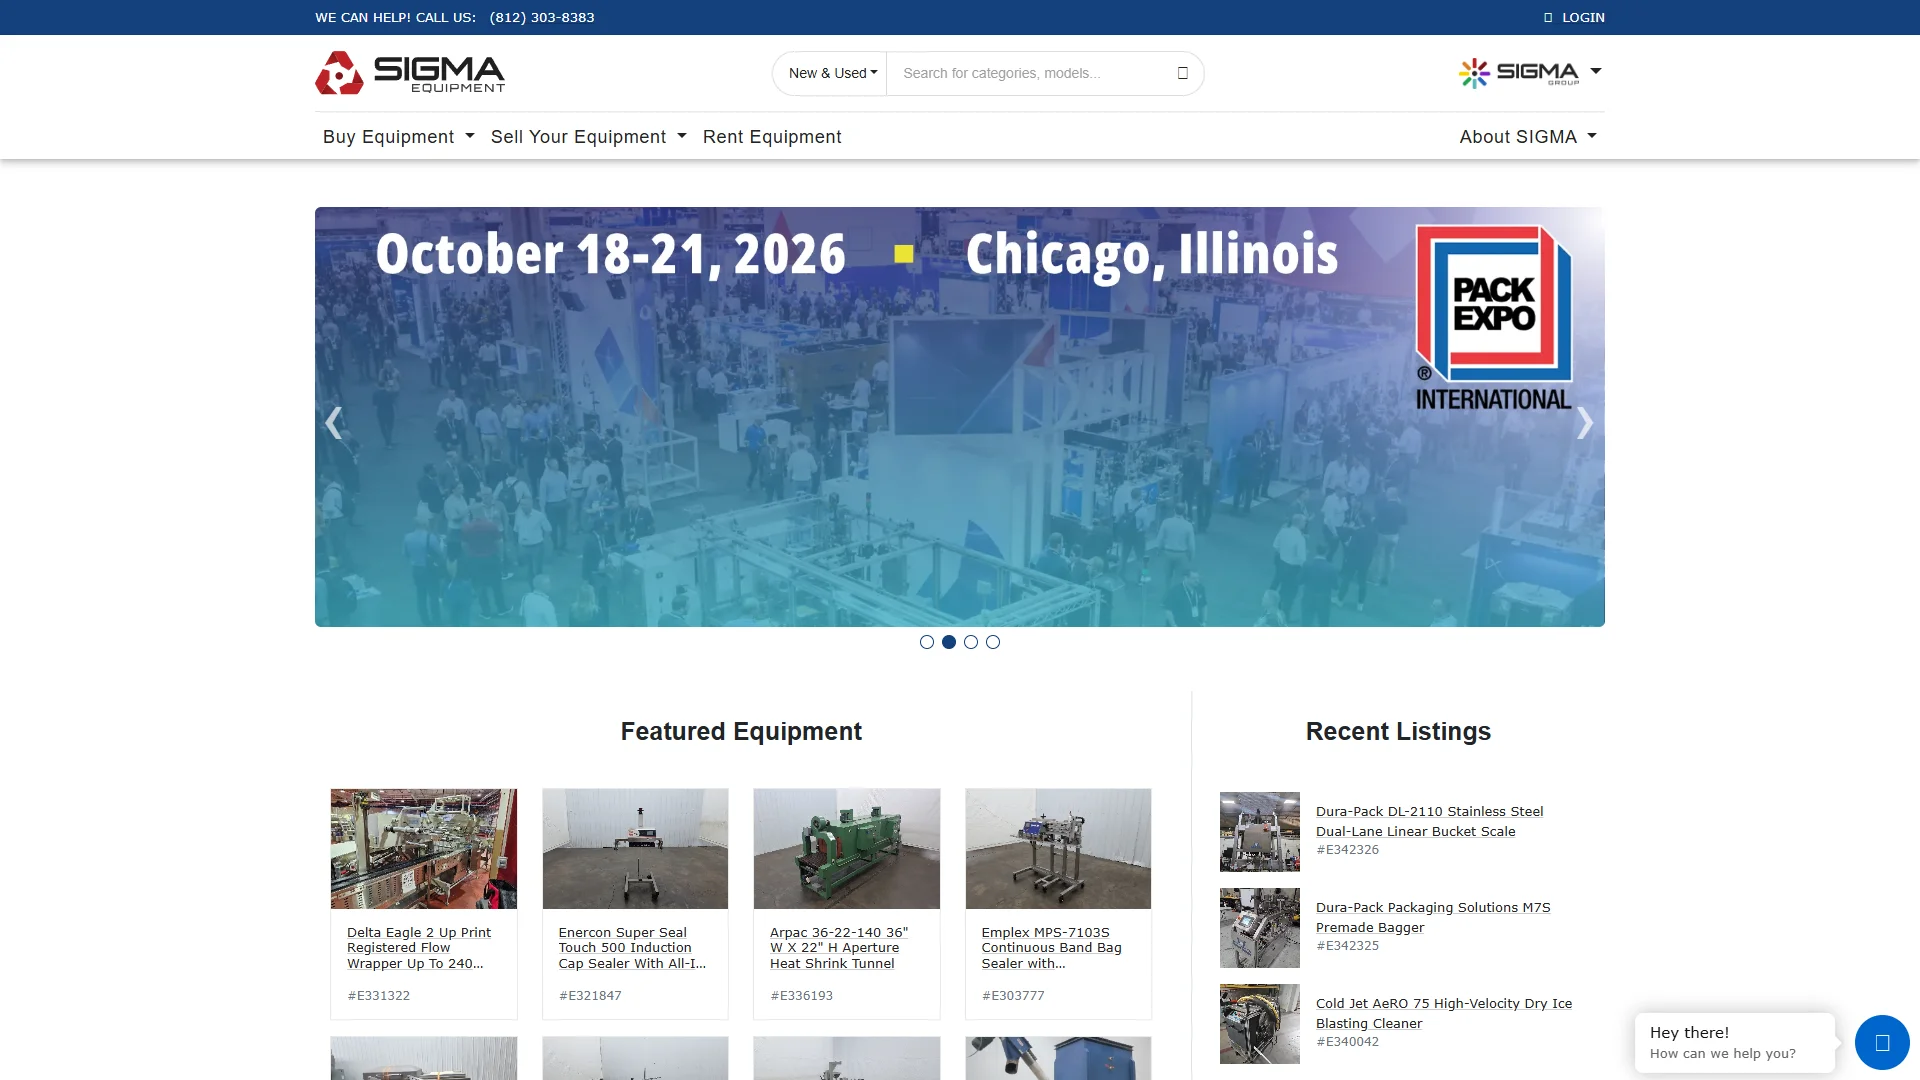This screenshot has width=1920, height=1080.
Task: Open the Rent Equipment page
Action: 772,137
